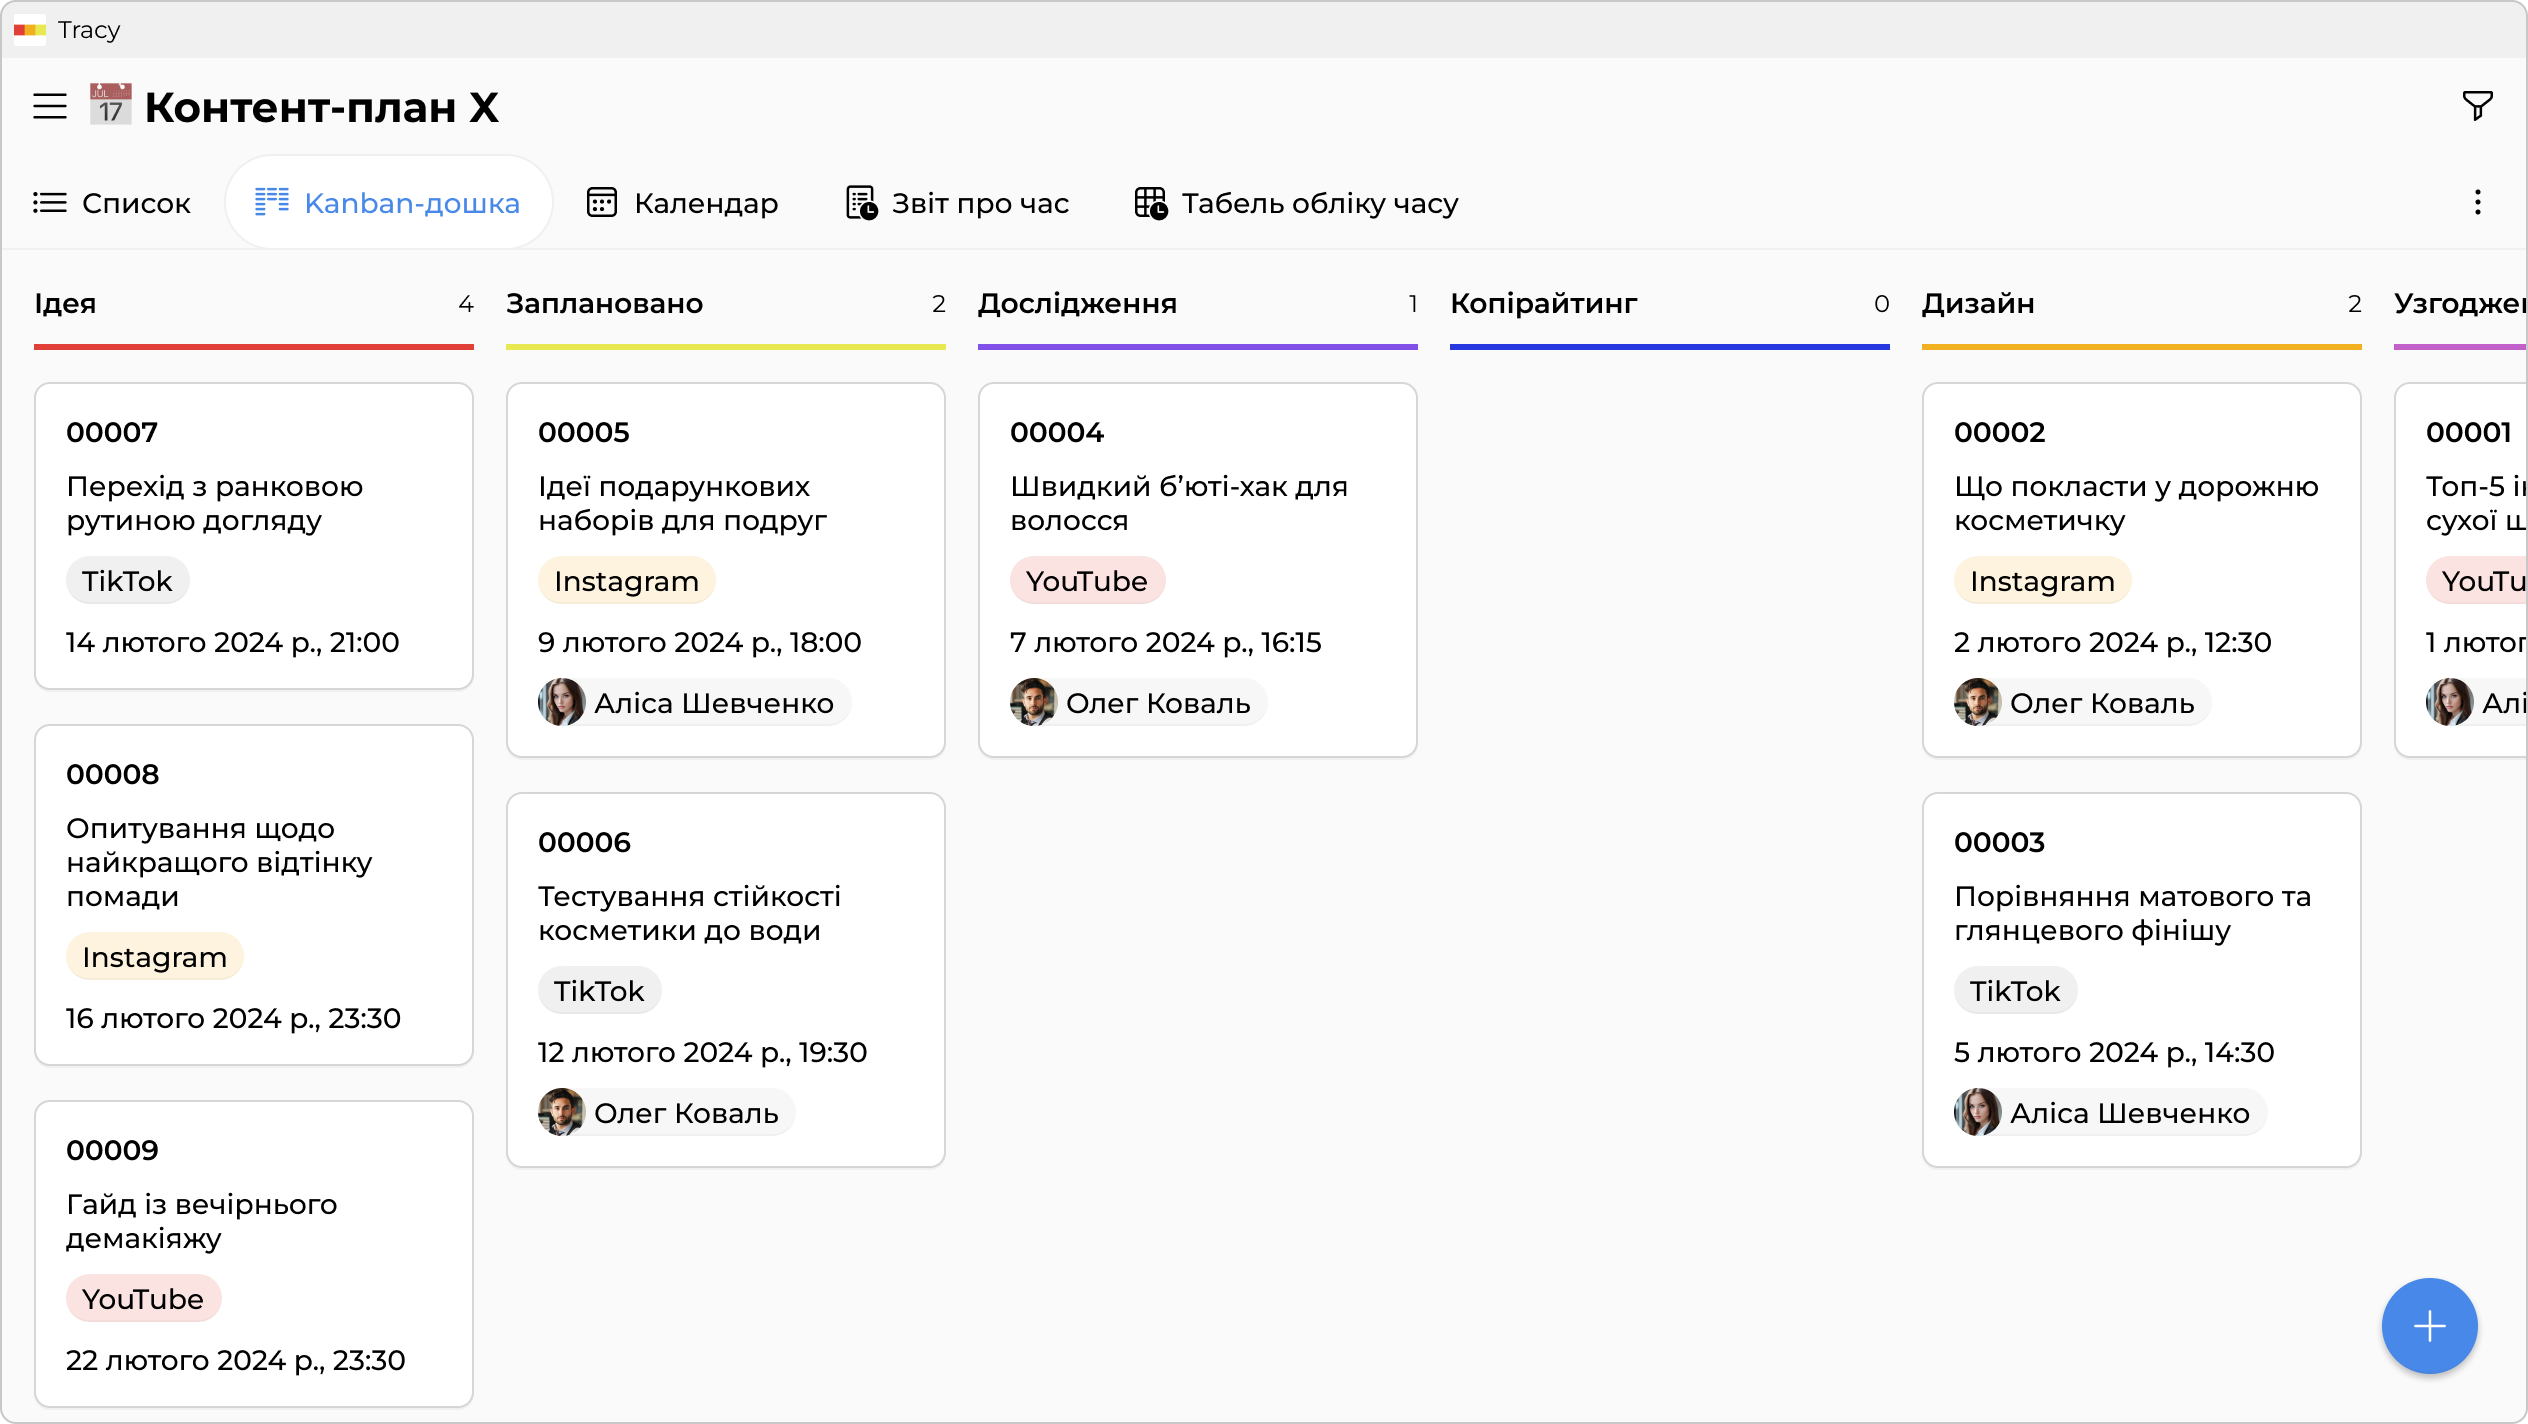The height and width of the screenshot is (1424, 2528).
Task: Click the calendar emoji project icon
Action: pos(111,105)
